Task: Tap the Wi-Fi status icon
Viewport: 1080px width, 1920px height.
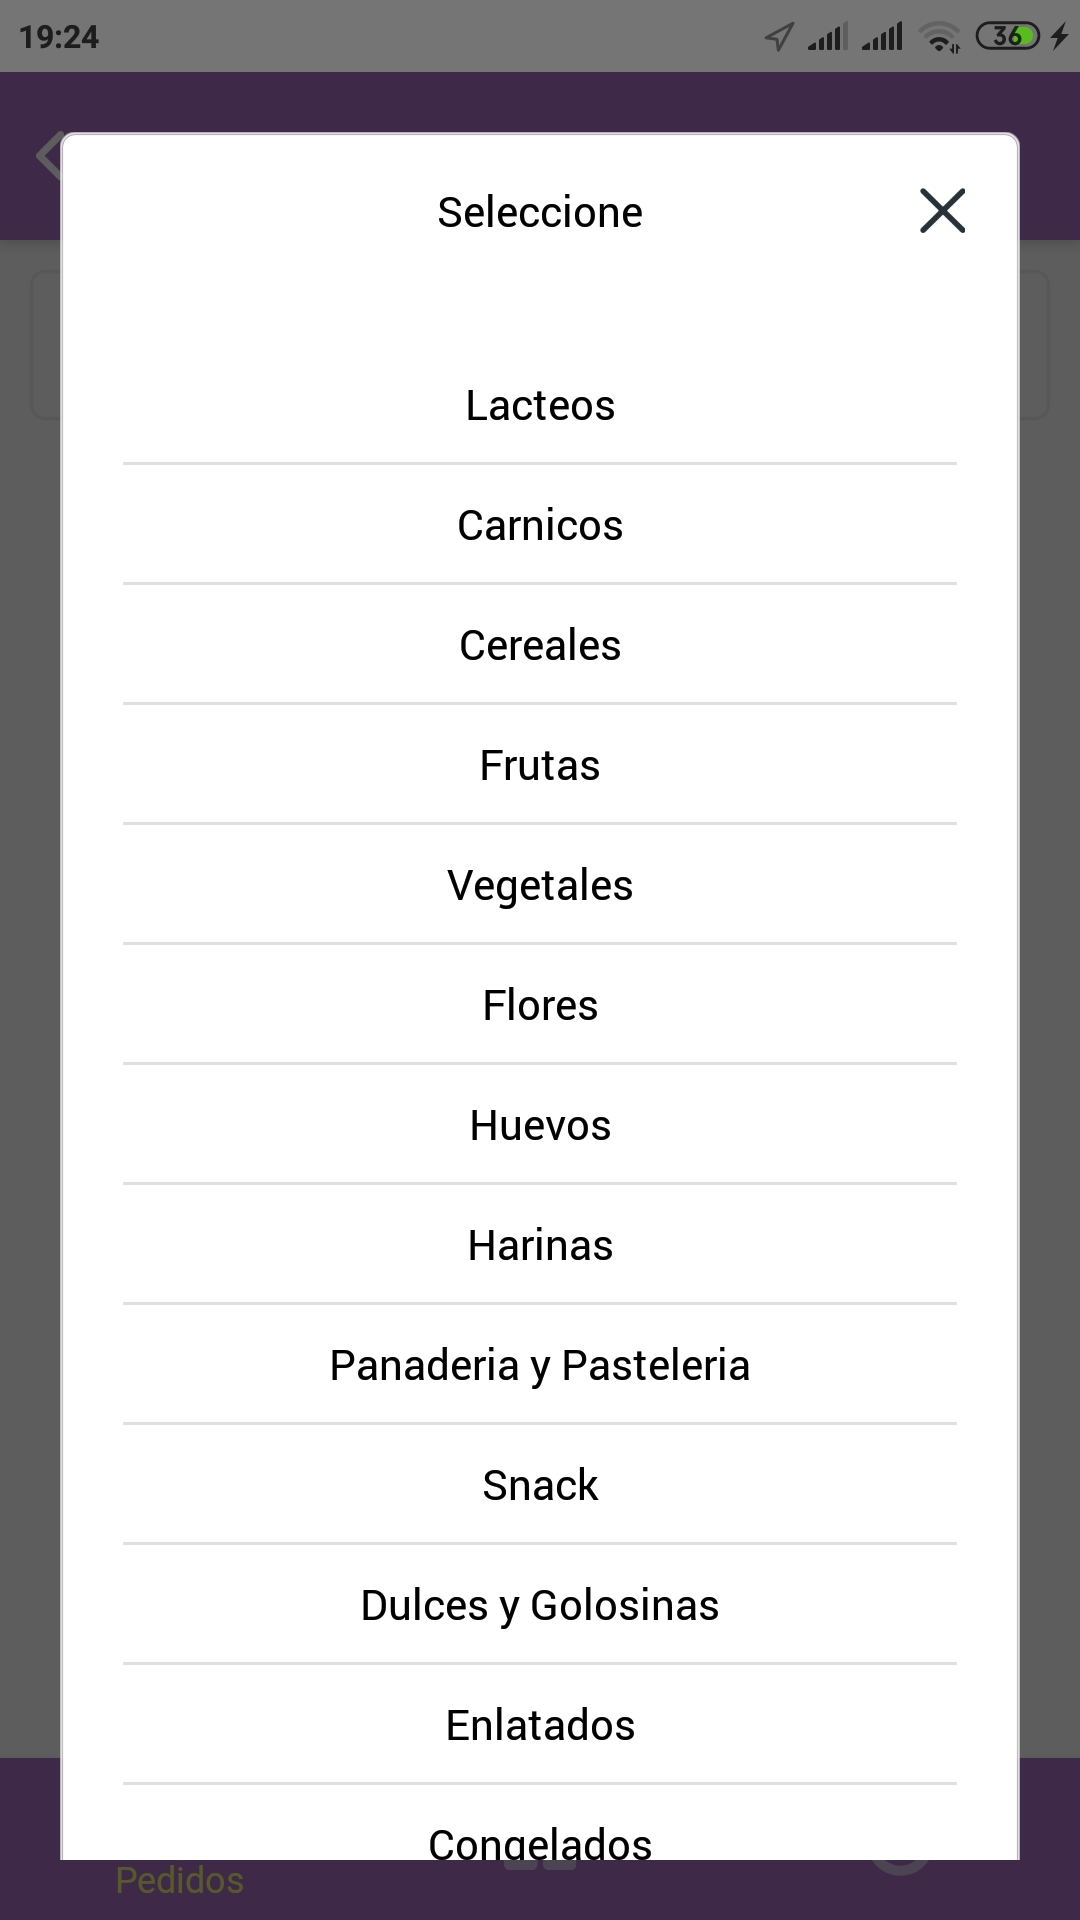Action: tap(940, 38)
